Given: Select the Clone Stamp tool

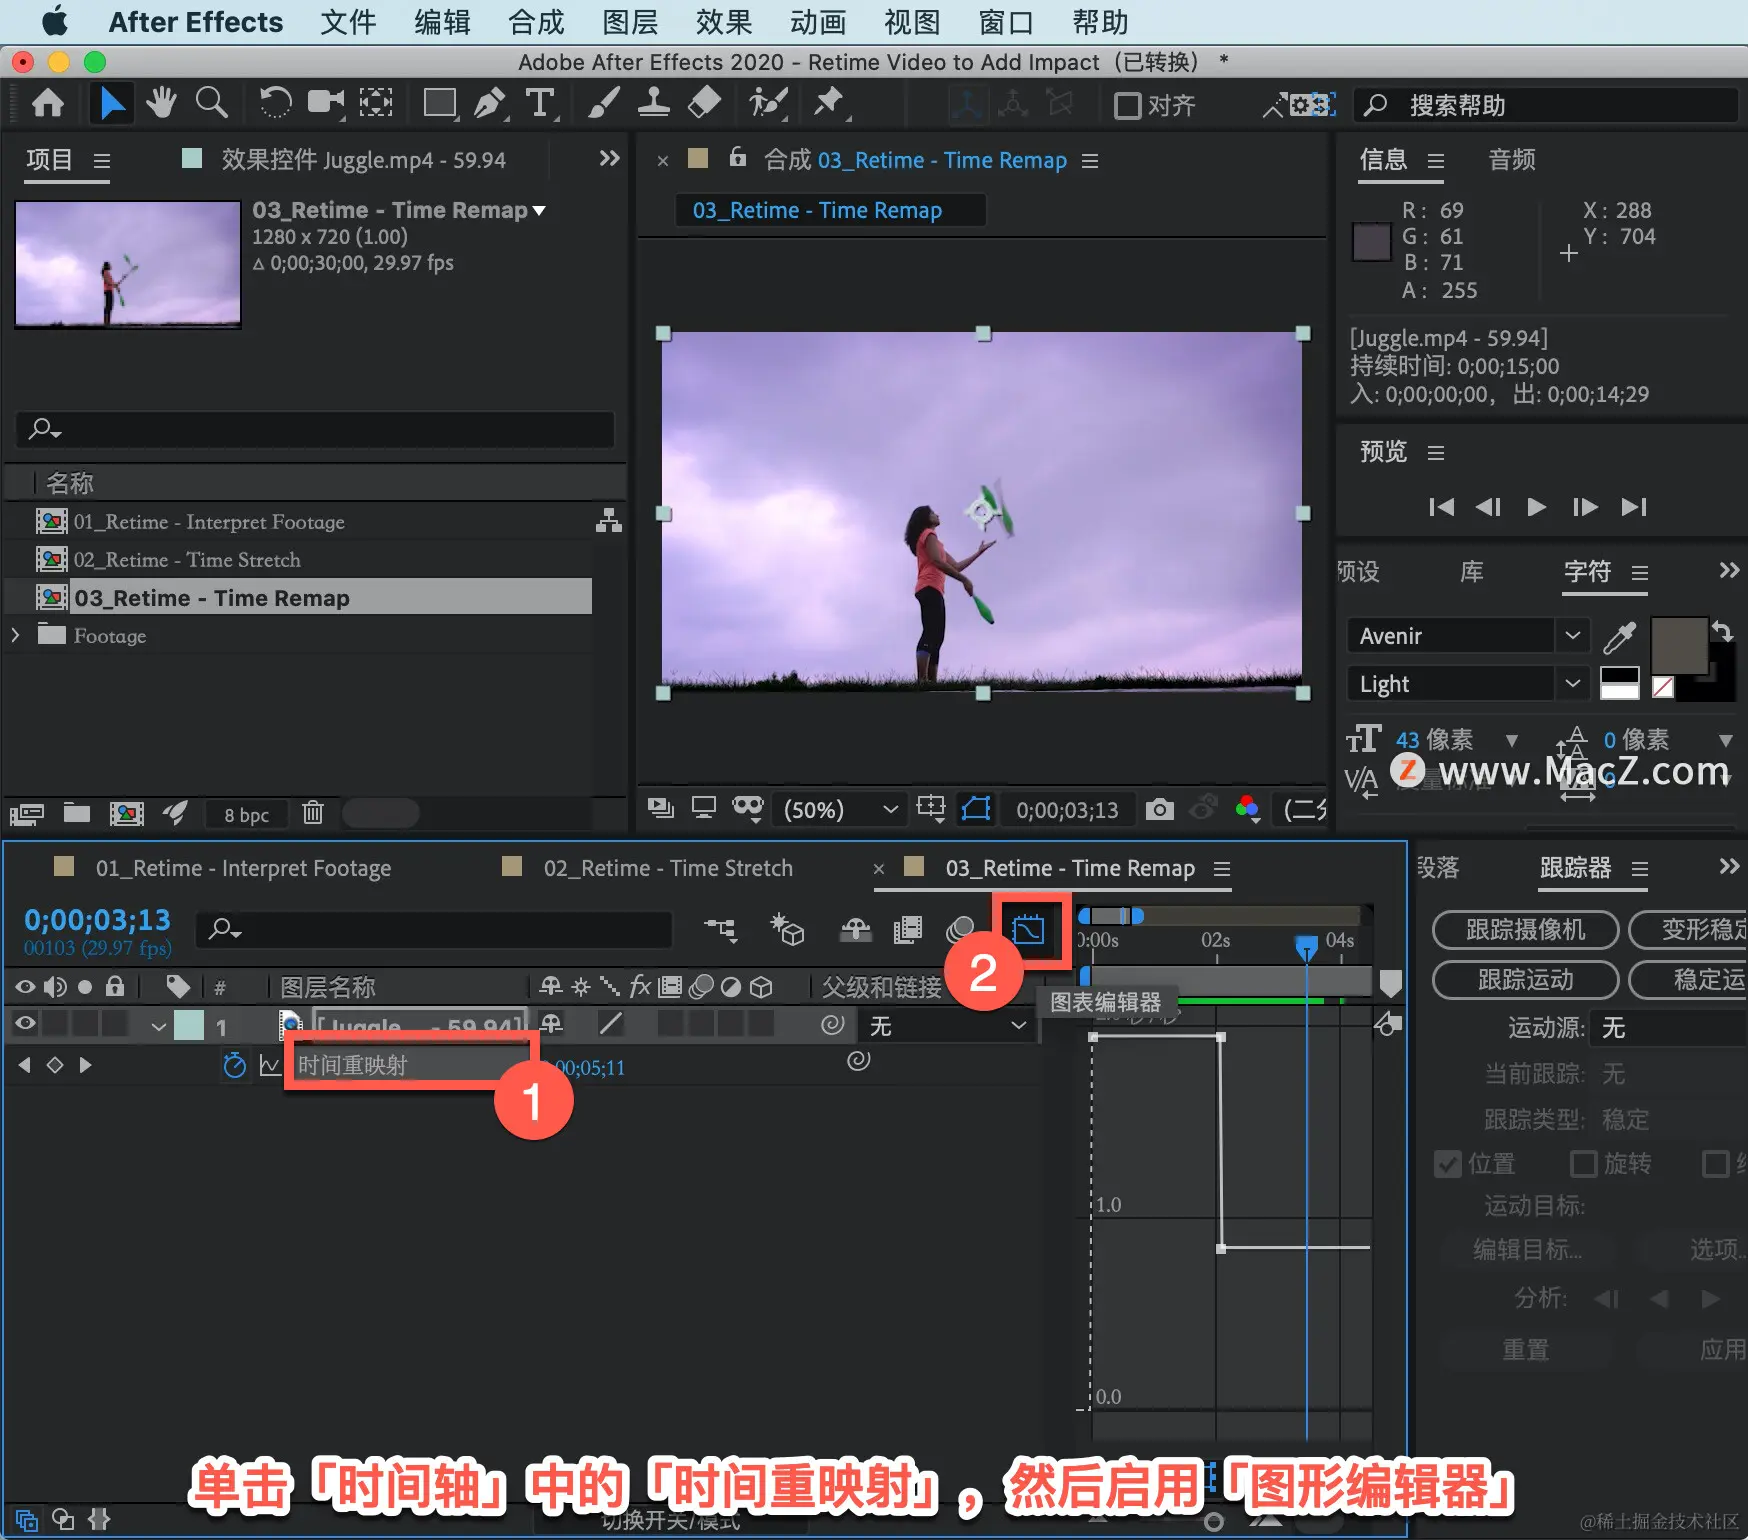Looking at the screenshot, I should click(x=654, y=103).
